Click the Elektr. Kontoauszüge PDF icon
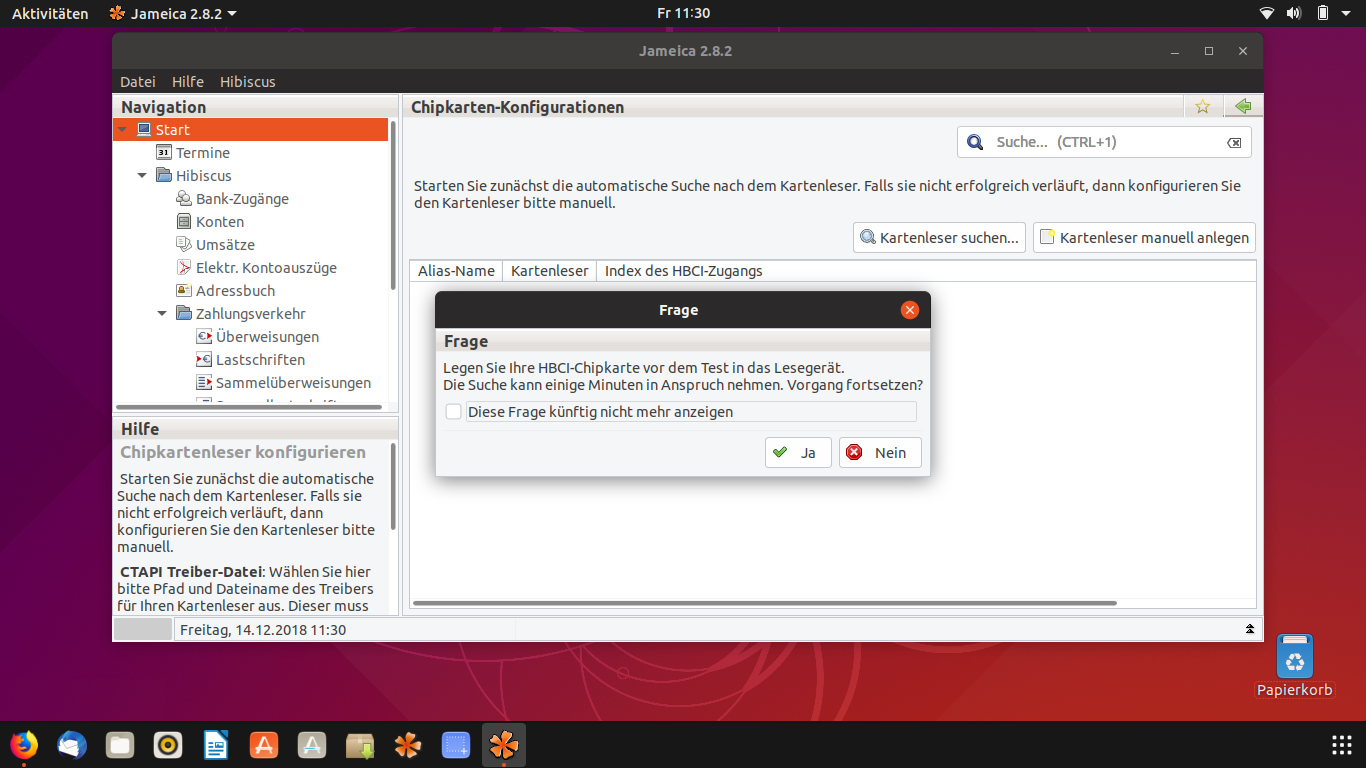1366x768 pixels. pyautogui.click(x=184, y=267)
